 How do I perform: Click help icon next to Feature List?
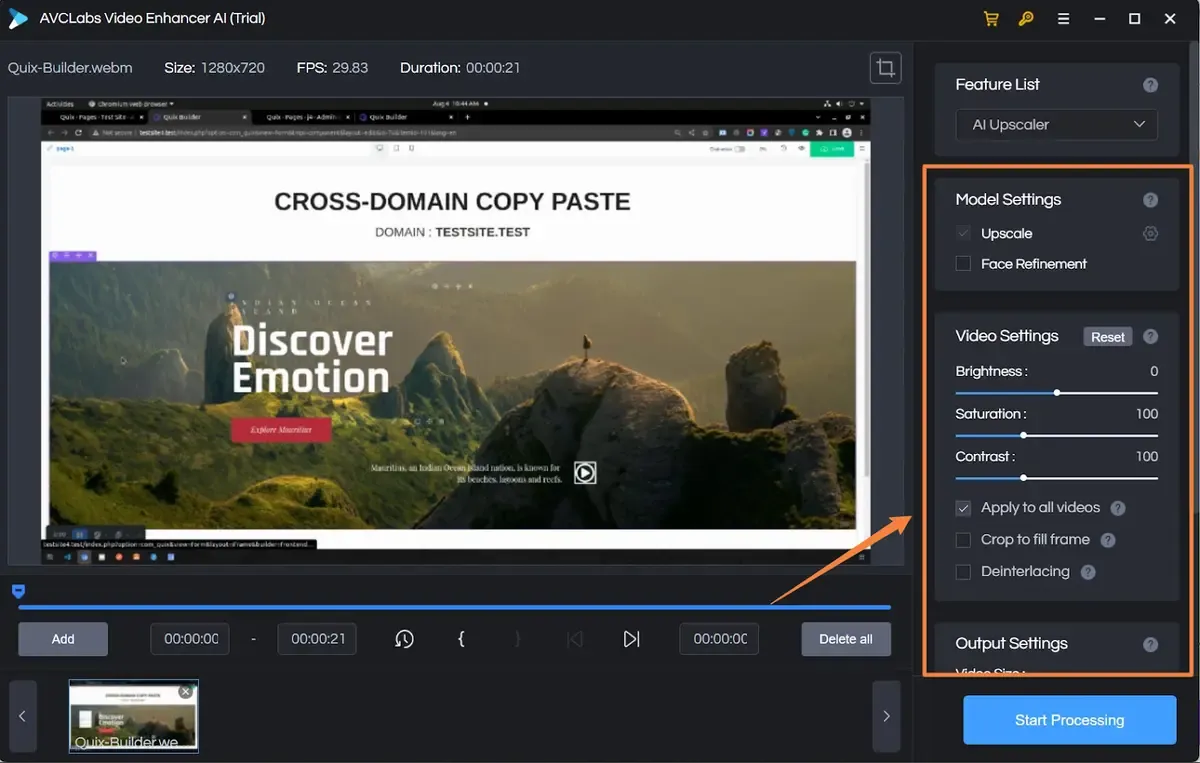pos(1150,85)
